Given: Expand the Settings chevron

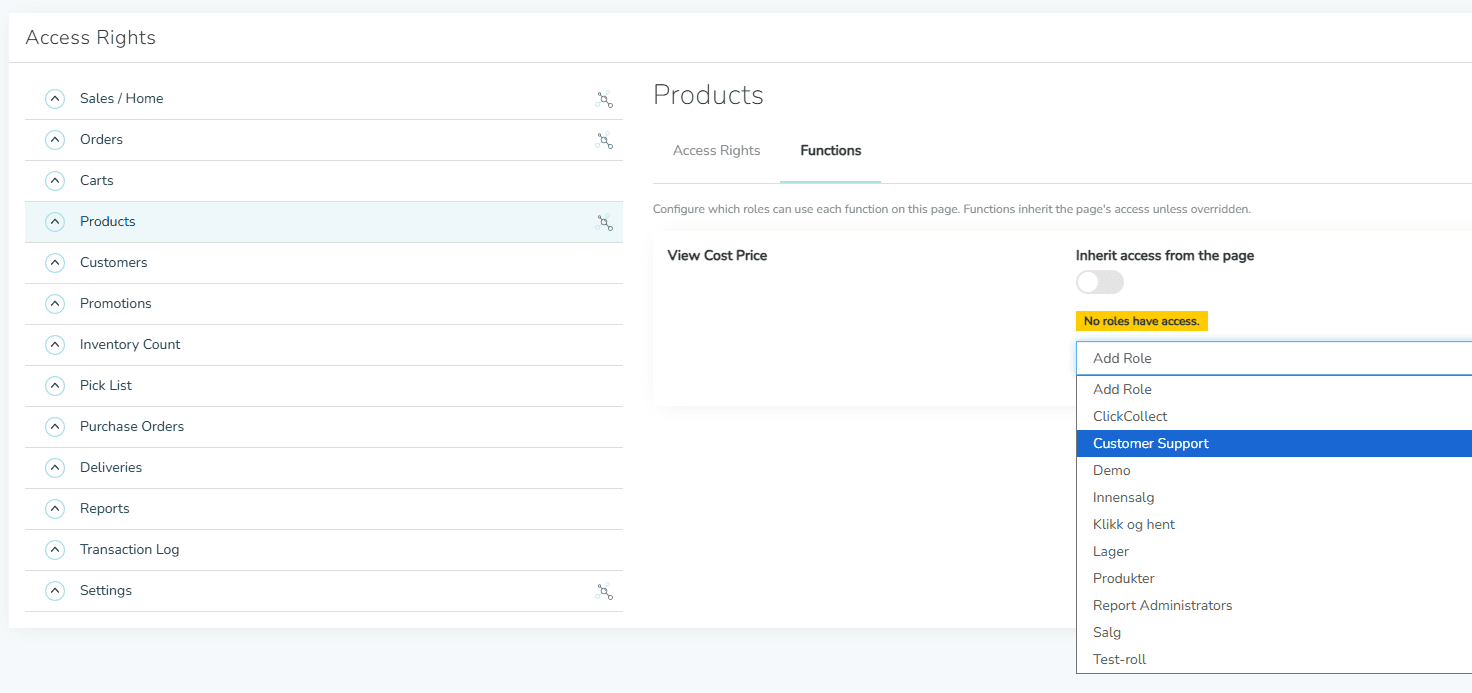Looking at the screenshot, I should tap(55, 591).
